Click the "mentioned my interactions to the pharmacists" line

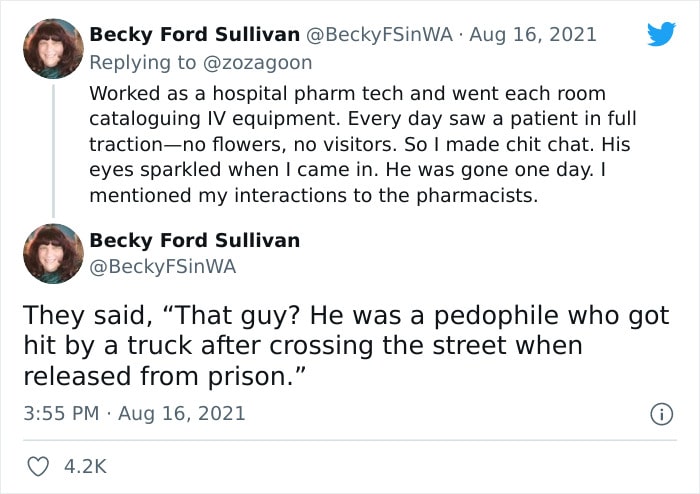[x=313, y=195]
